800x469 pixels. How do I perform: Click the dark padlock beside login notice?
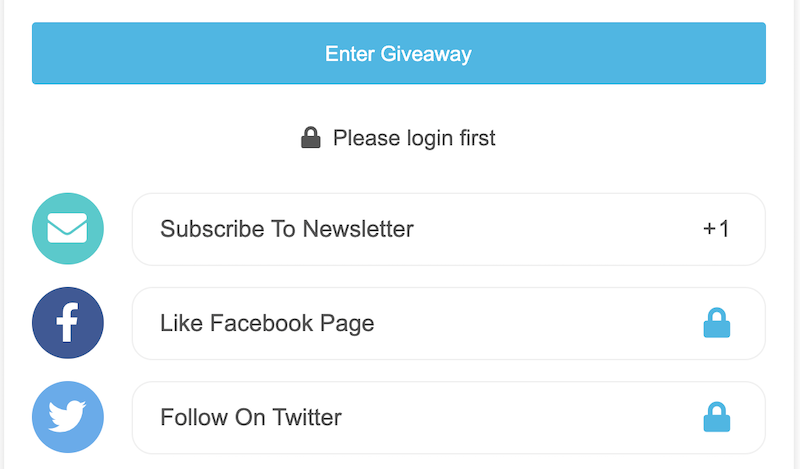coord(311,138)
